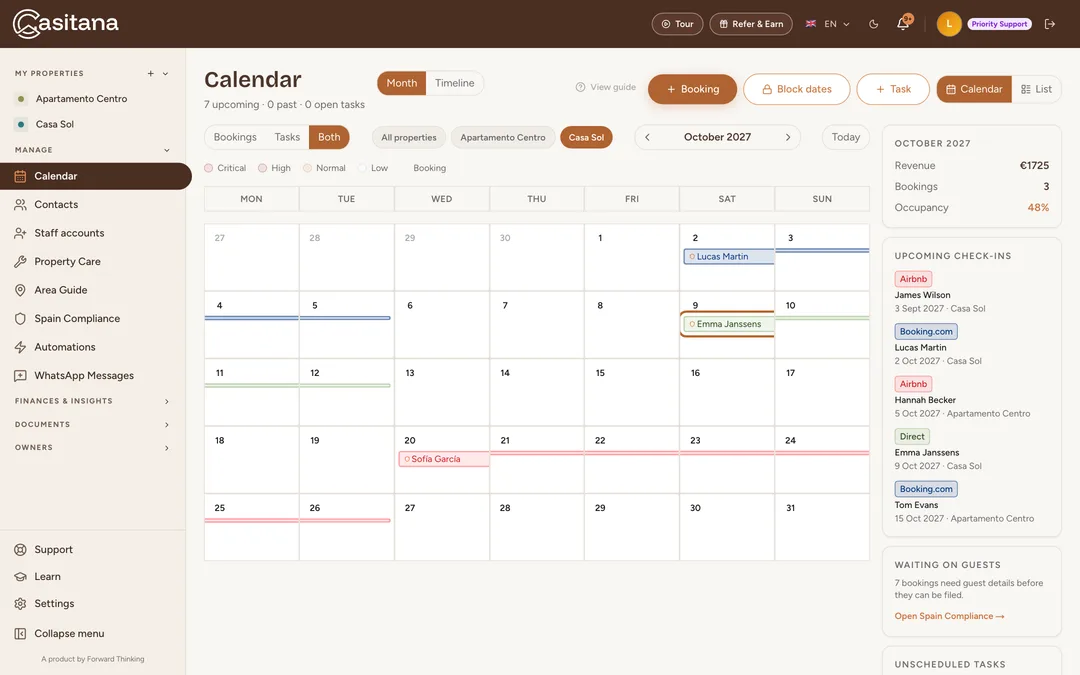
Task: Open Staff accounts
Action: click(x=96, y=233)
